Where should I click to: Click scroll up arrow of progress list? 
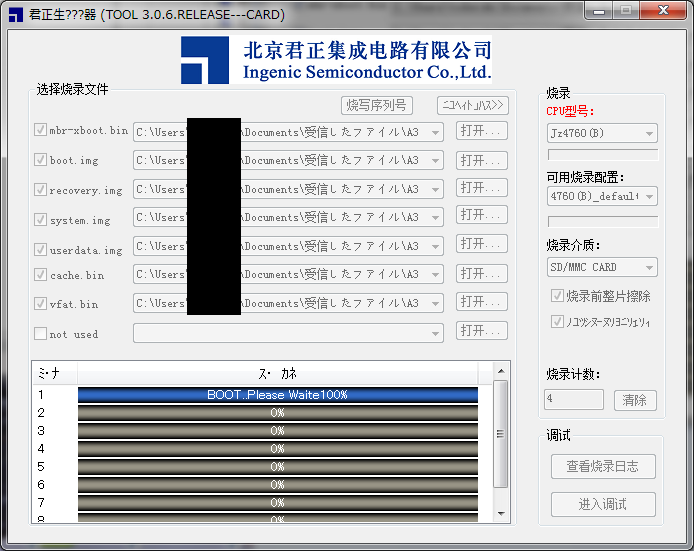(501, 371)
